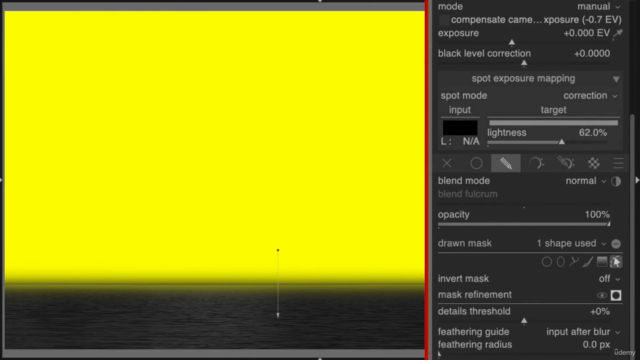Click details threshold value +0%

(600, 311)
